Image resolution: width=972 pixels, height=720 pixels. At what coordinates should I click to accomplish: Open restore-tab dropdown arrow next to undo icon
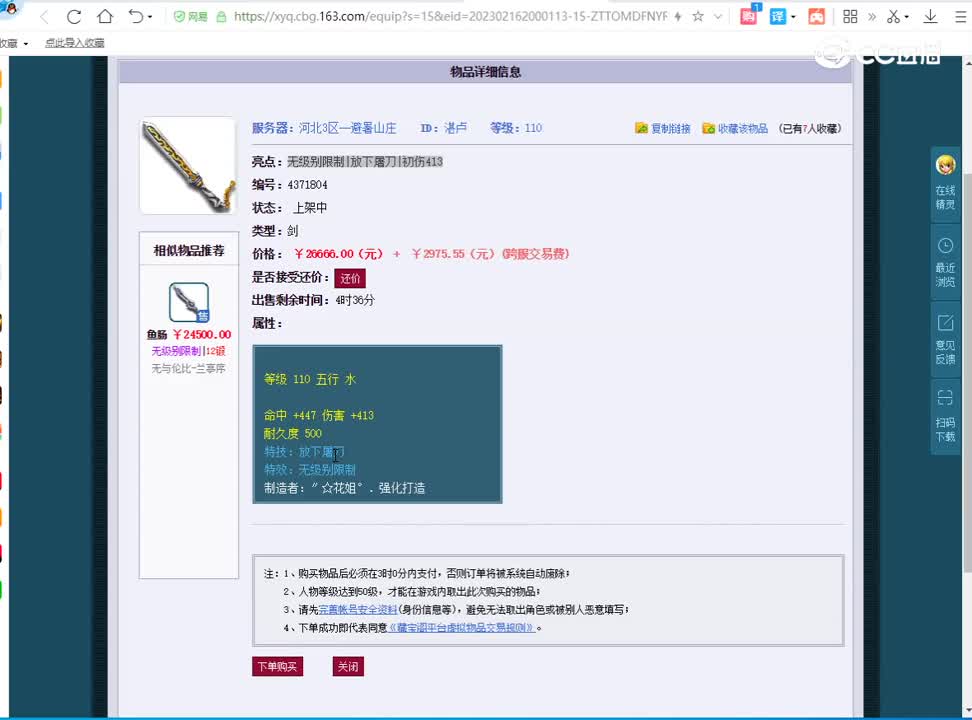(x=150, y=17)
